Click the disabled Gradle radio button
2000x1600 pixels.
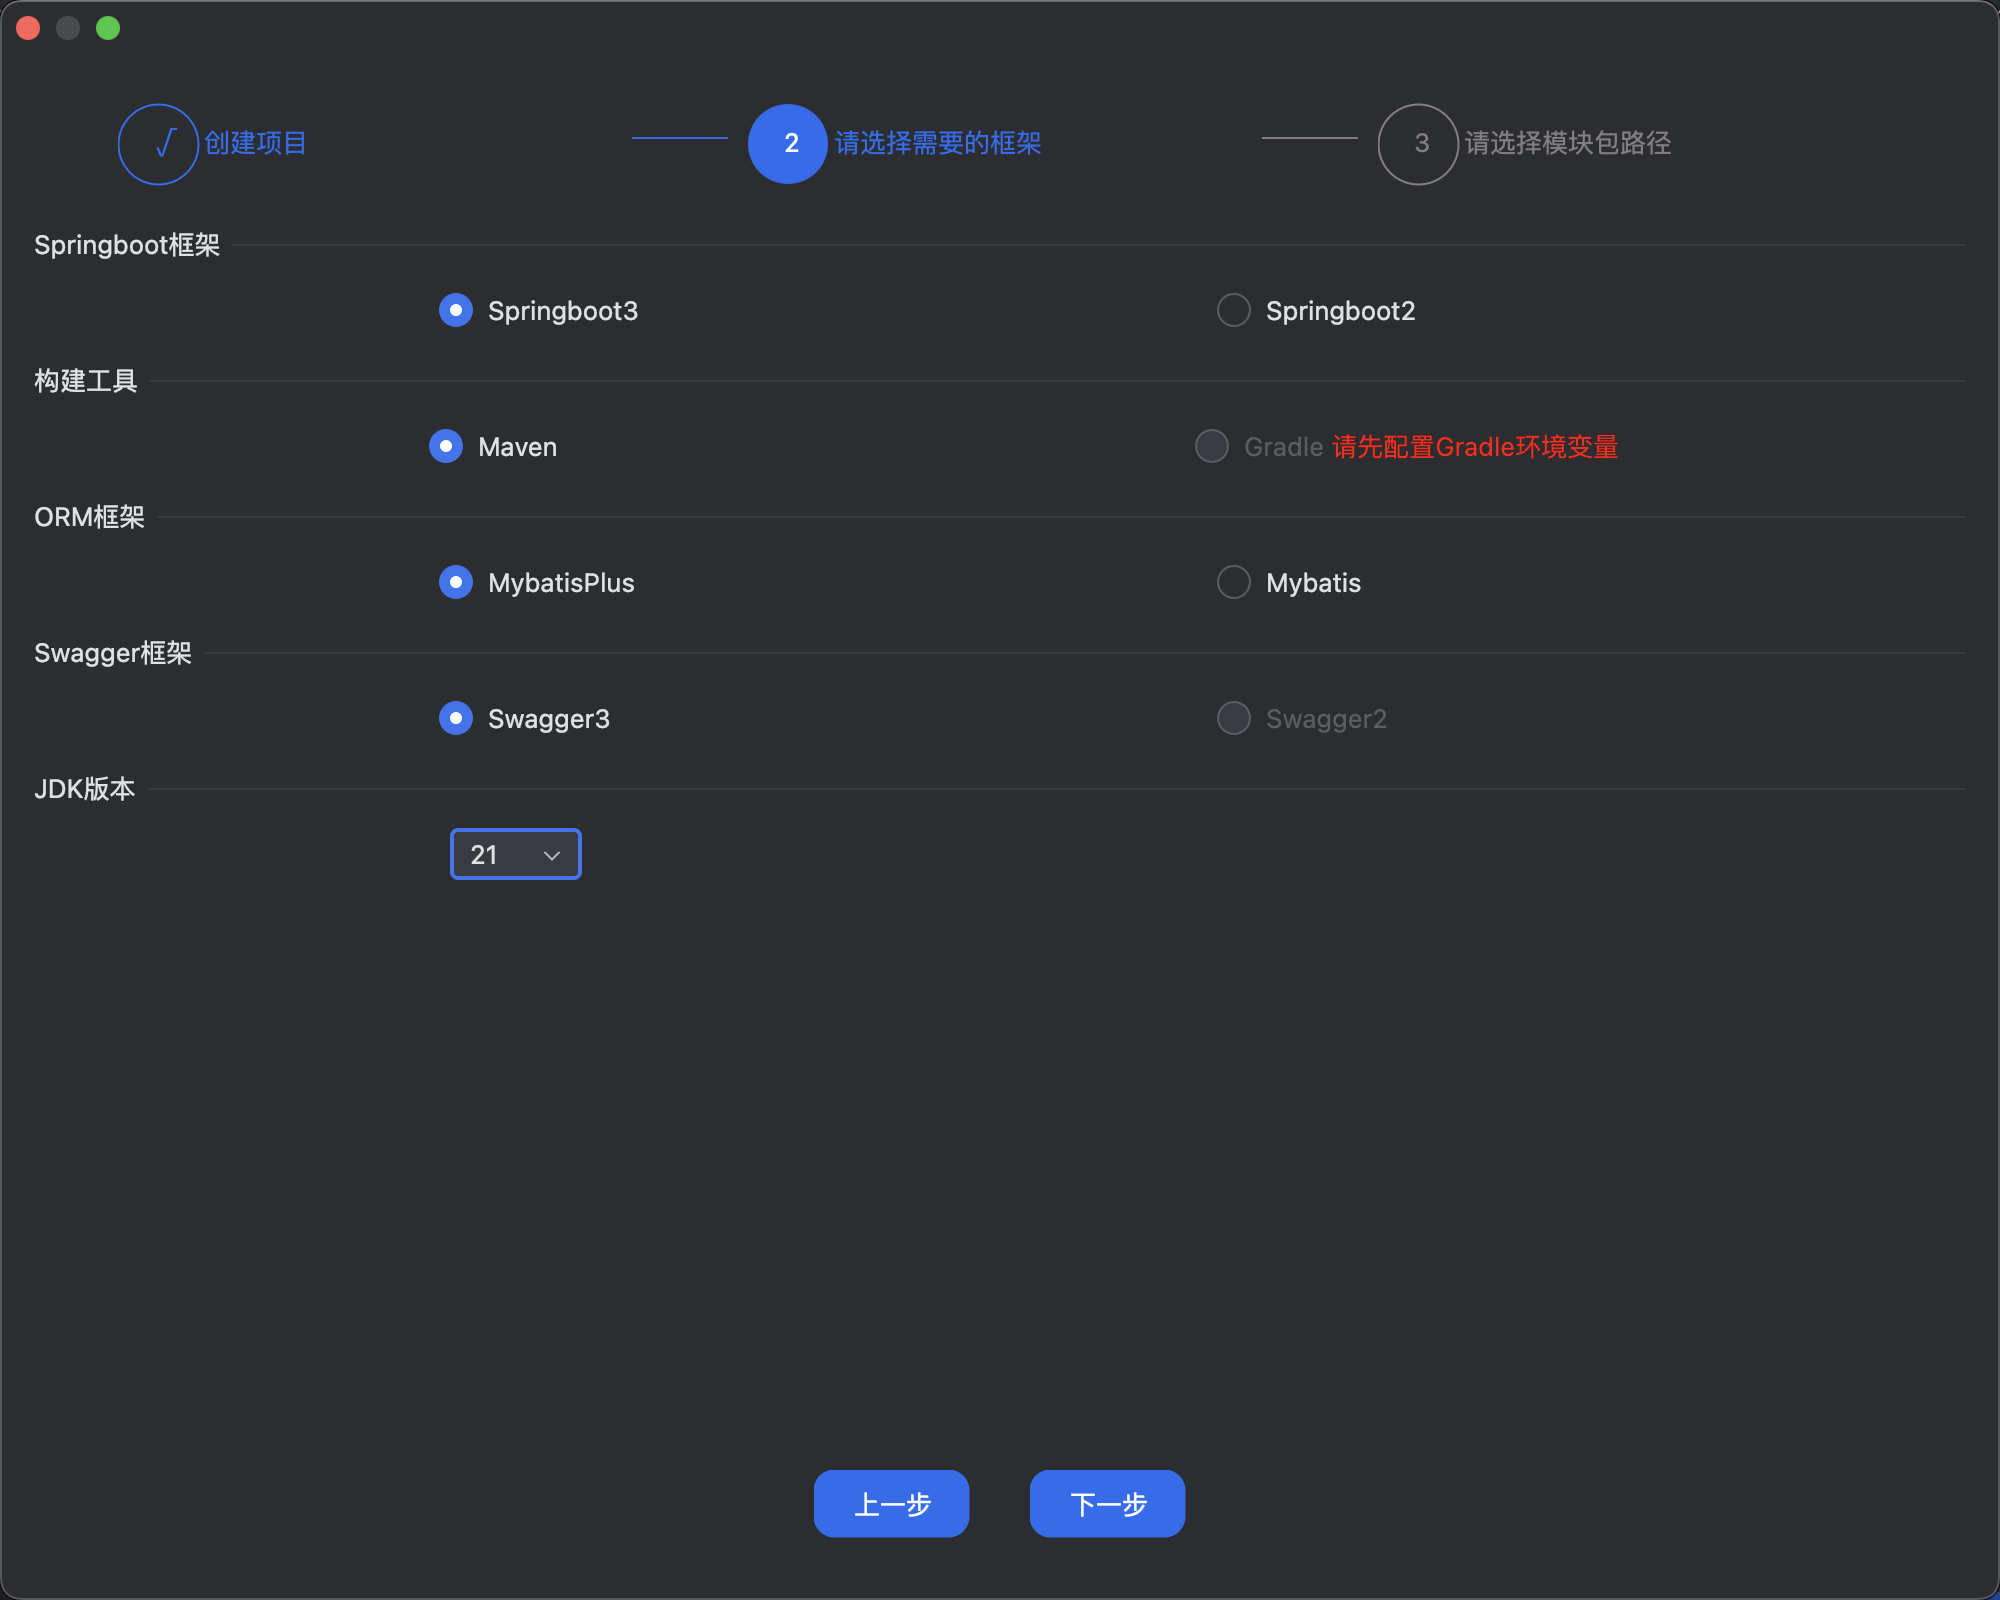pos(1211,446)
